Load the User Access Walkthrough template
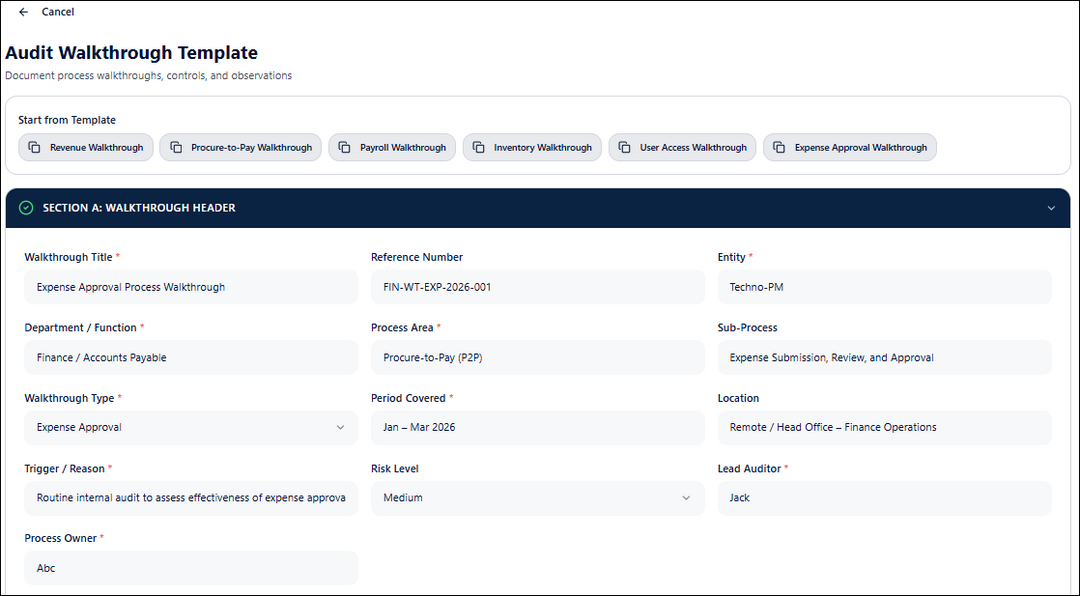The width and height of the screenshot is (1080, 596). pyautogui.click(x=683, y=147)
